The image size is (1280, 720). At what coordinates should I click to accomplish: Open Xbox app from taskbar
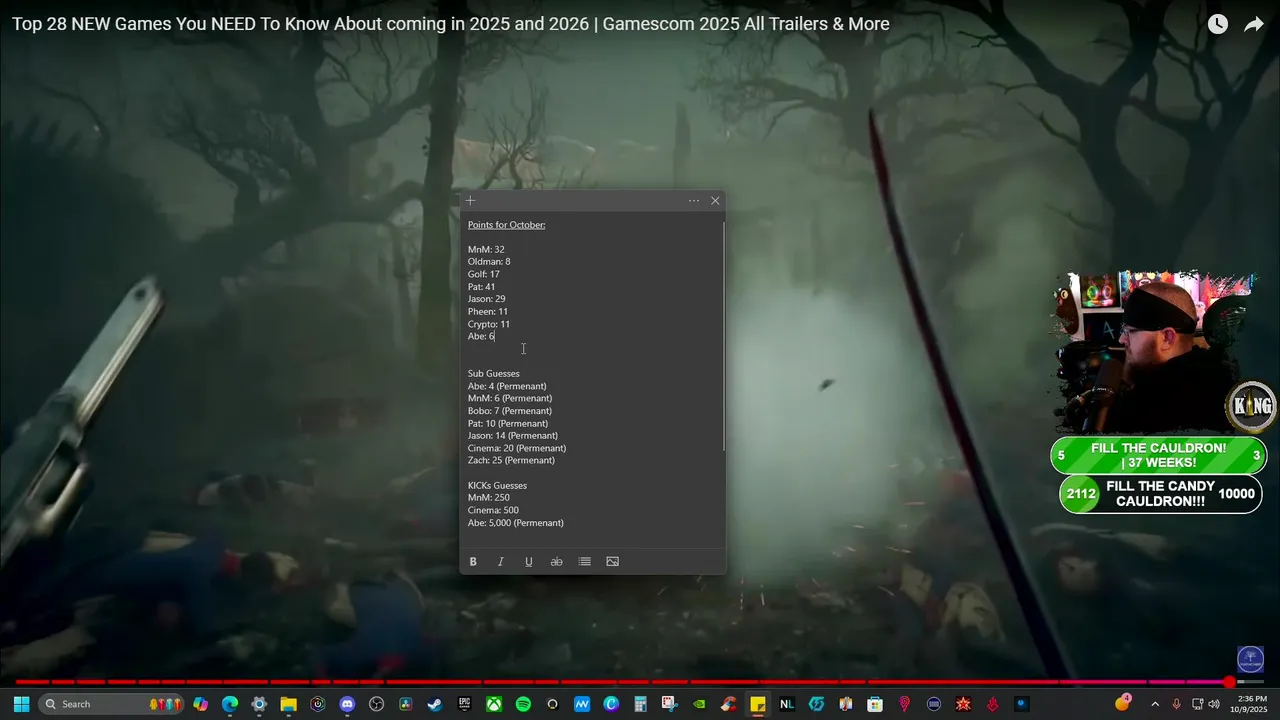tap(494, 704)
